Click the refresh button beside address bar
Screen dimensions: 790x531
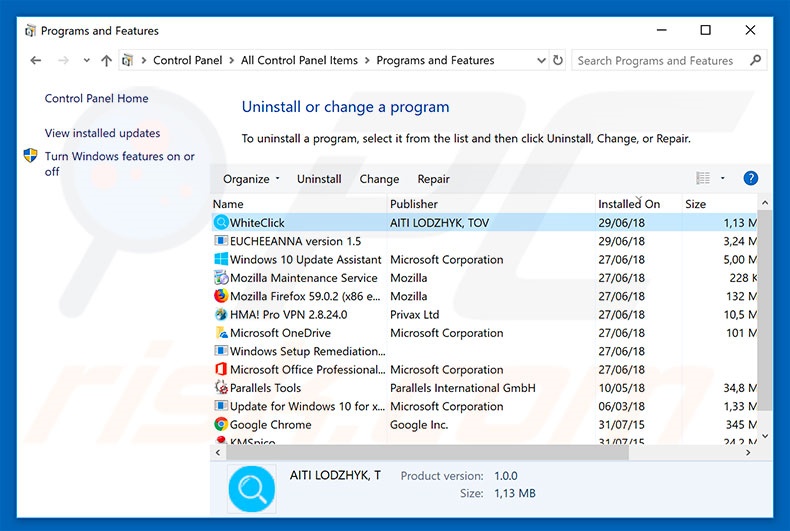click(x=558, y=61)
